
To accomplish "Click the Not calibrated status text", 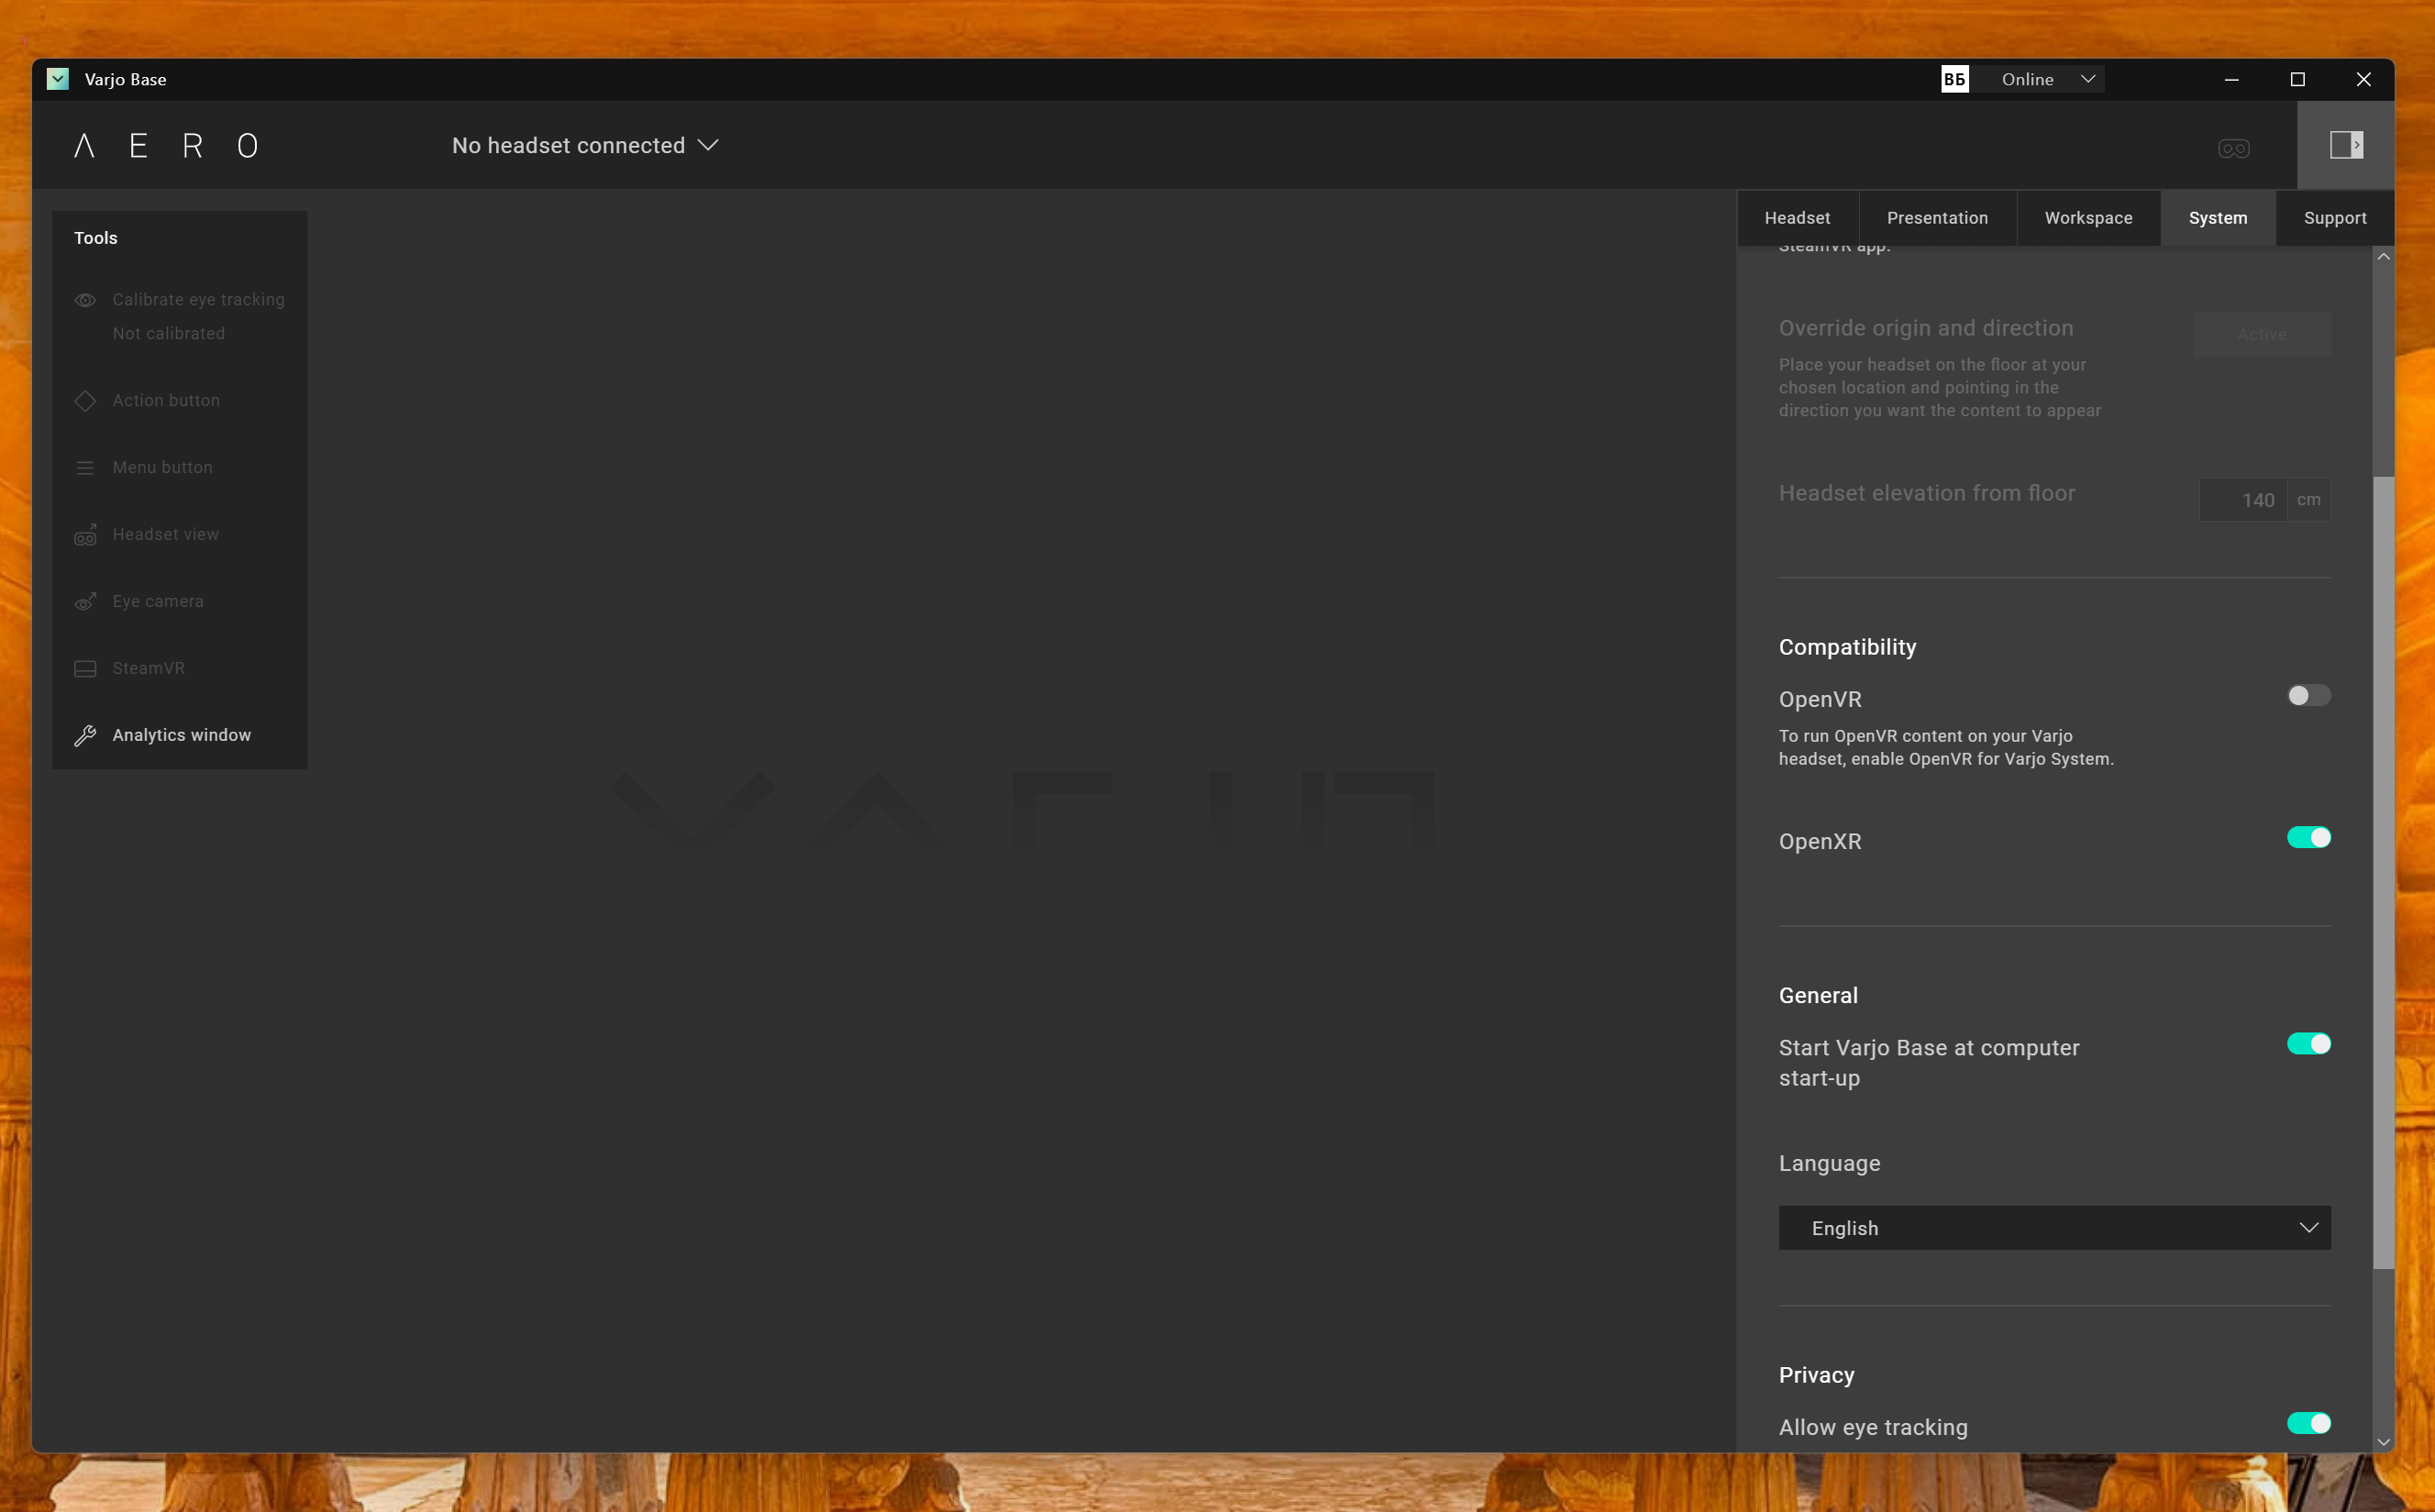I will click(169, 333).
